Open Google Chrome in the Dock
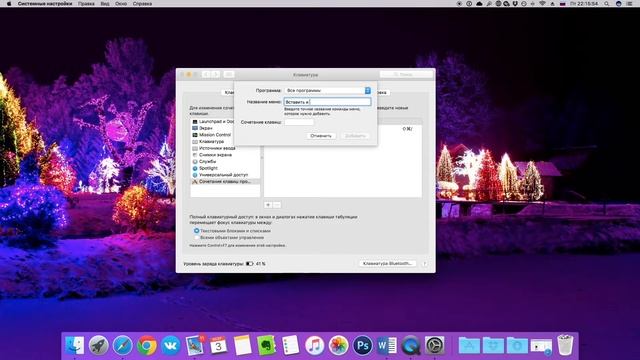The height and width of the screenshot is (360, 640). click(147, 346)
